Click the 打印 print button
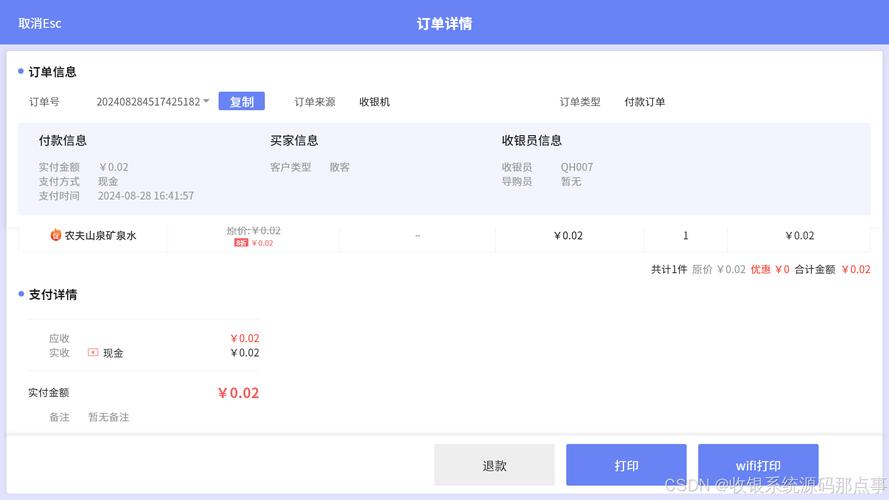889x500 pixels. pyautogui.click(x=626, y=465)
